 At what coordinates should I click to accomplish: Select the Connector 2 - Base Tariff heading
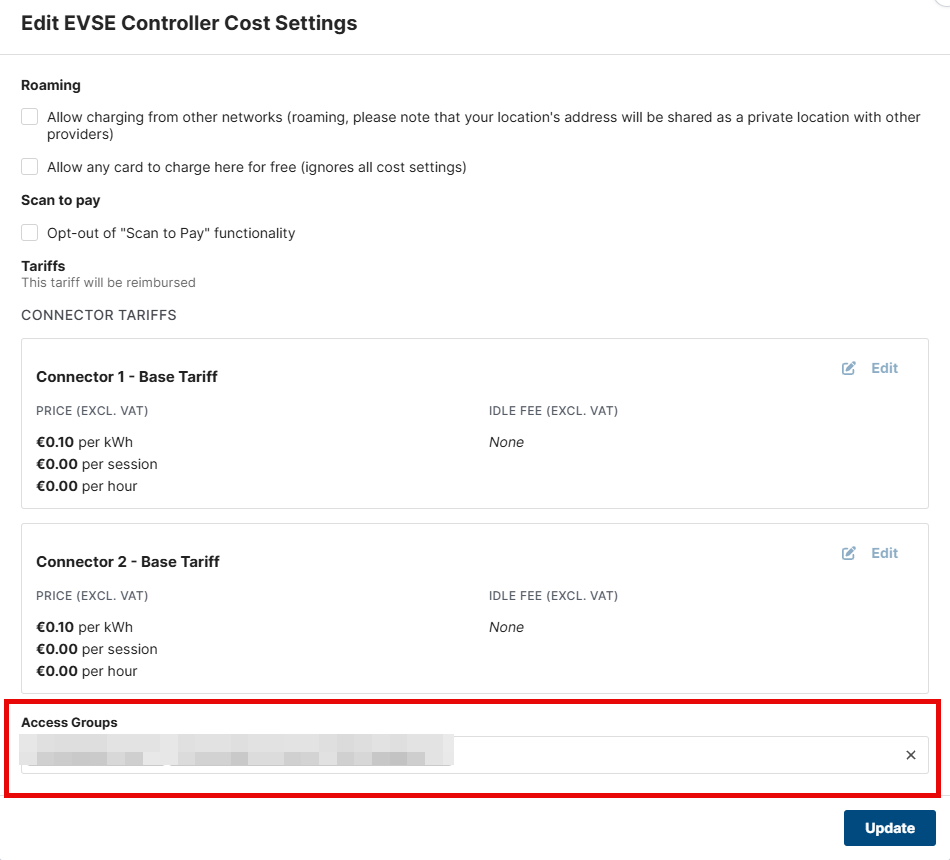pos(128,562)
